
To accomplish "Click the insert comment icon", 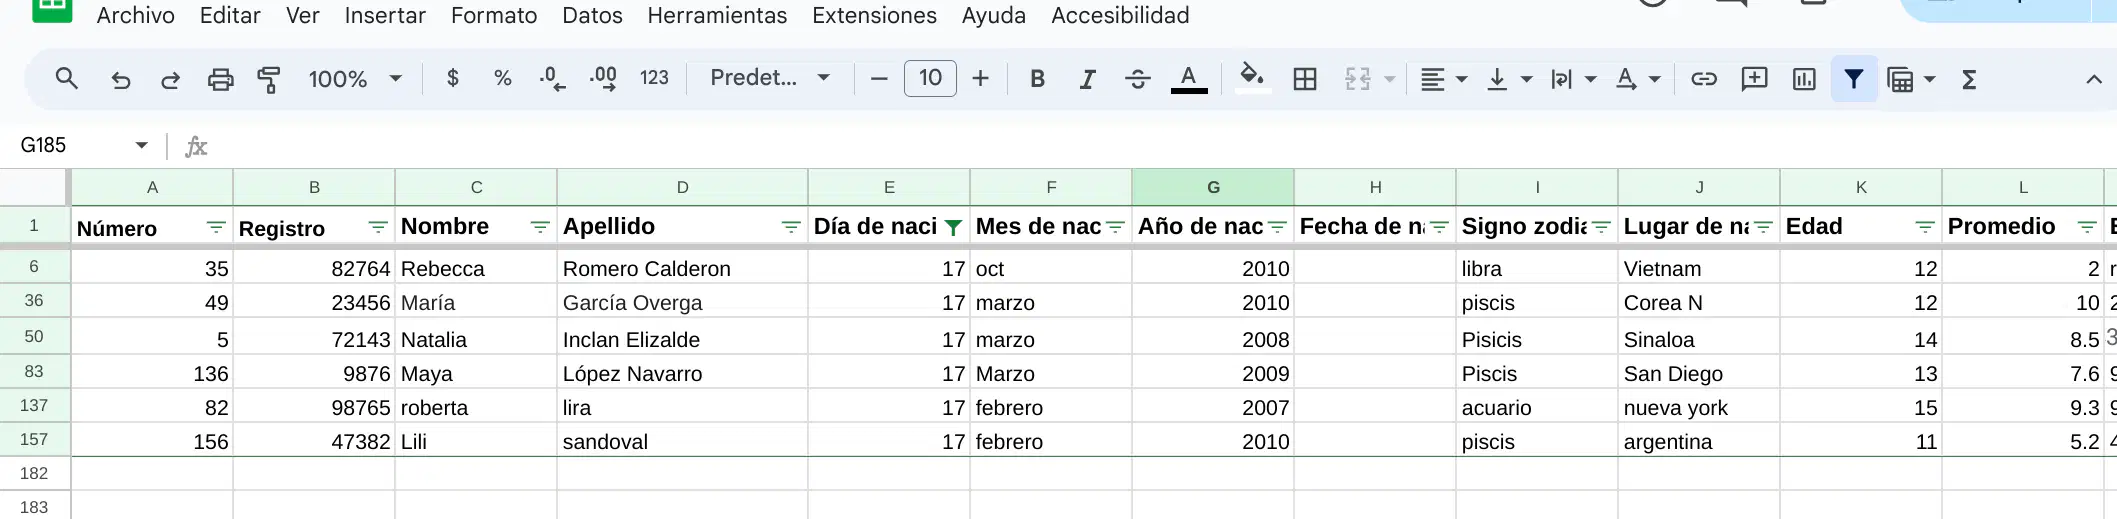I will pyautogui.click(x=1754, y=79).
